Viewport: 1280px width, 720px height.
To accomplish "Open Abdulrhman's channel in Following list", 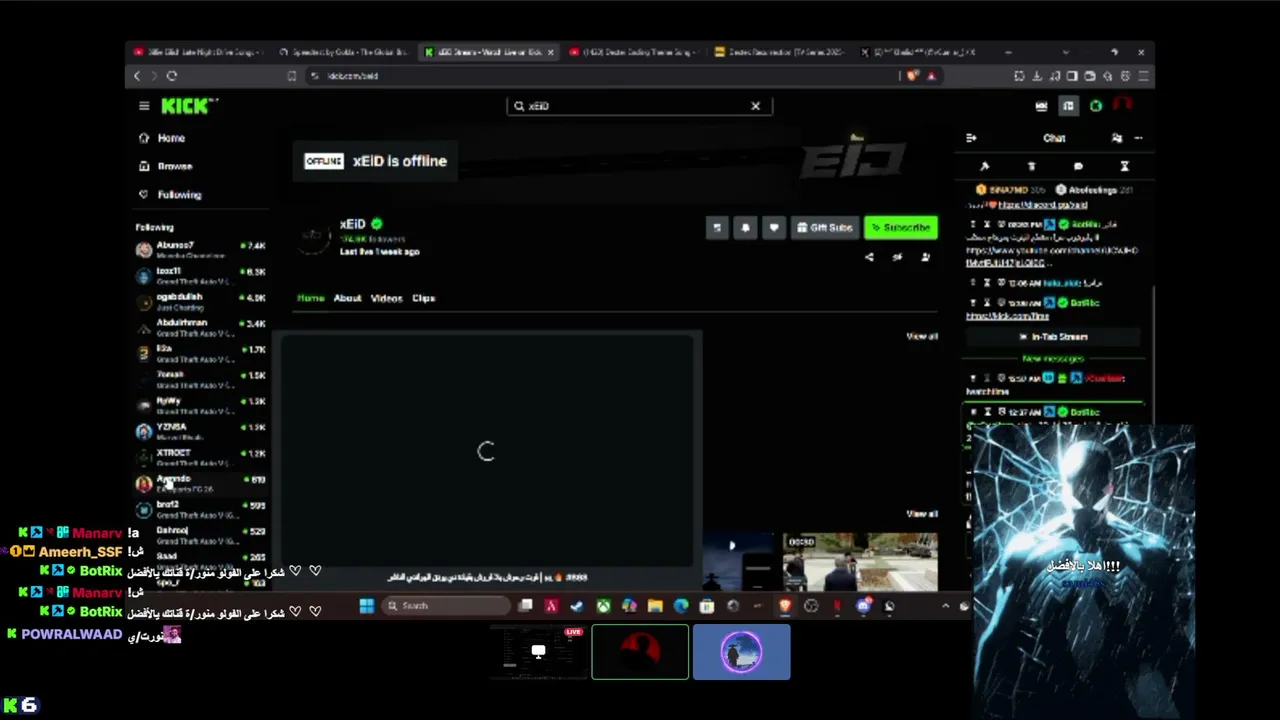I will point(201,327).
